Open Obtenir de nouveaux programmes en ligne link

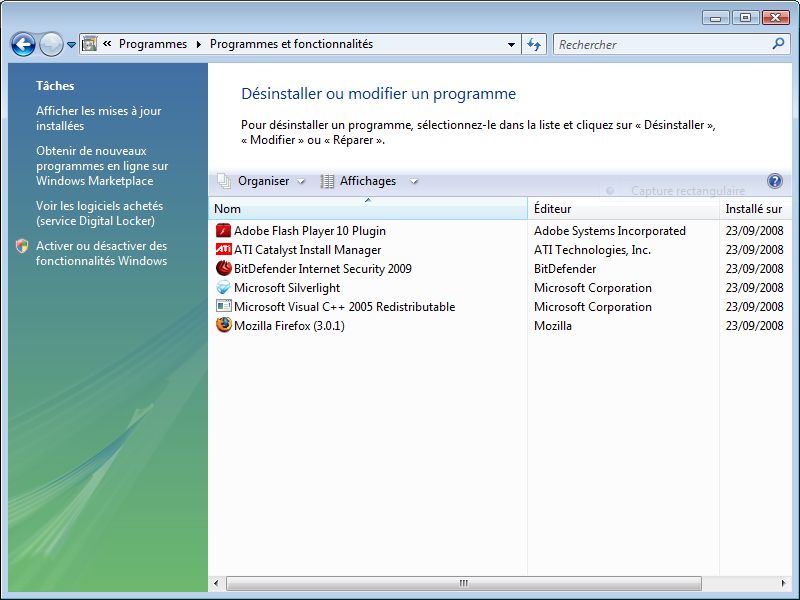tap(102, 166)
